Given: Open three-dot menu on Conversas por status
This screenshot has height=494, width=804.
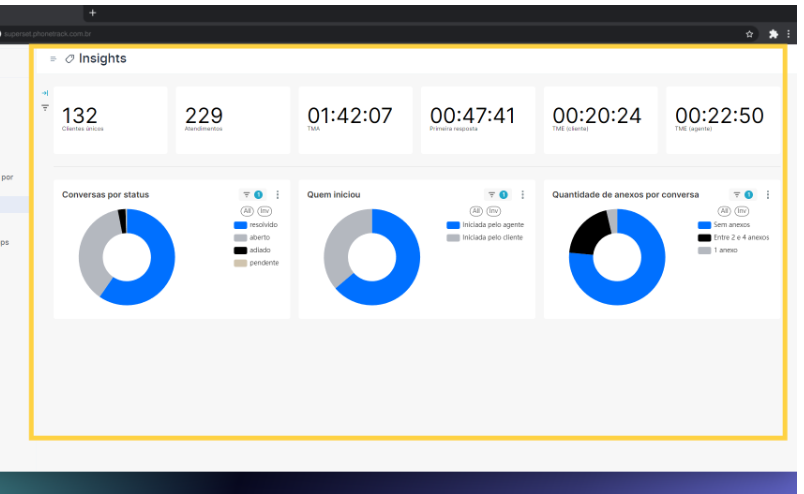Looking at the screenshot, I should (x=277, y=195).
